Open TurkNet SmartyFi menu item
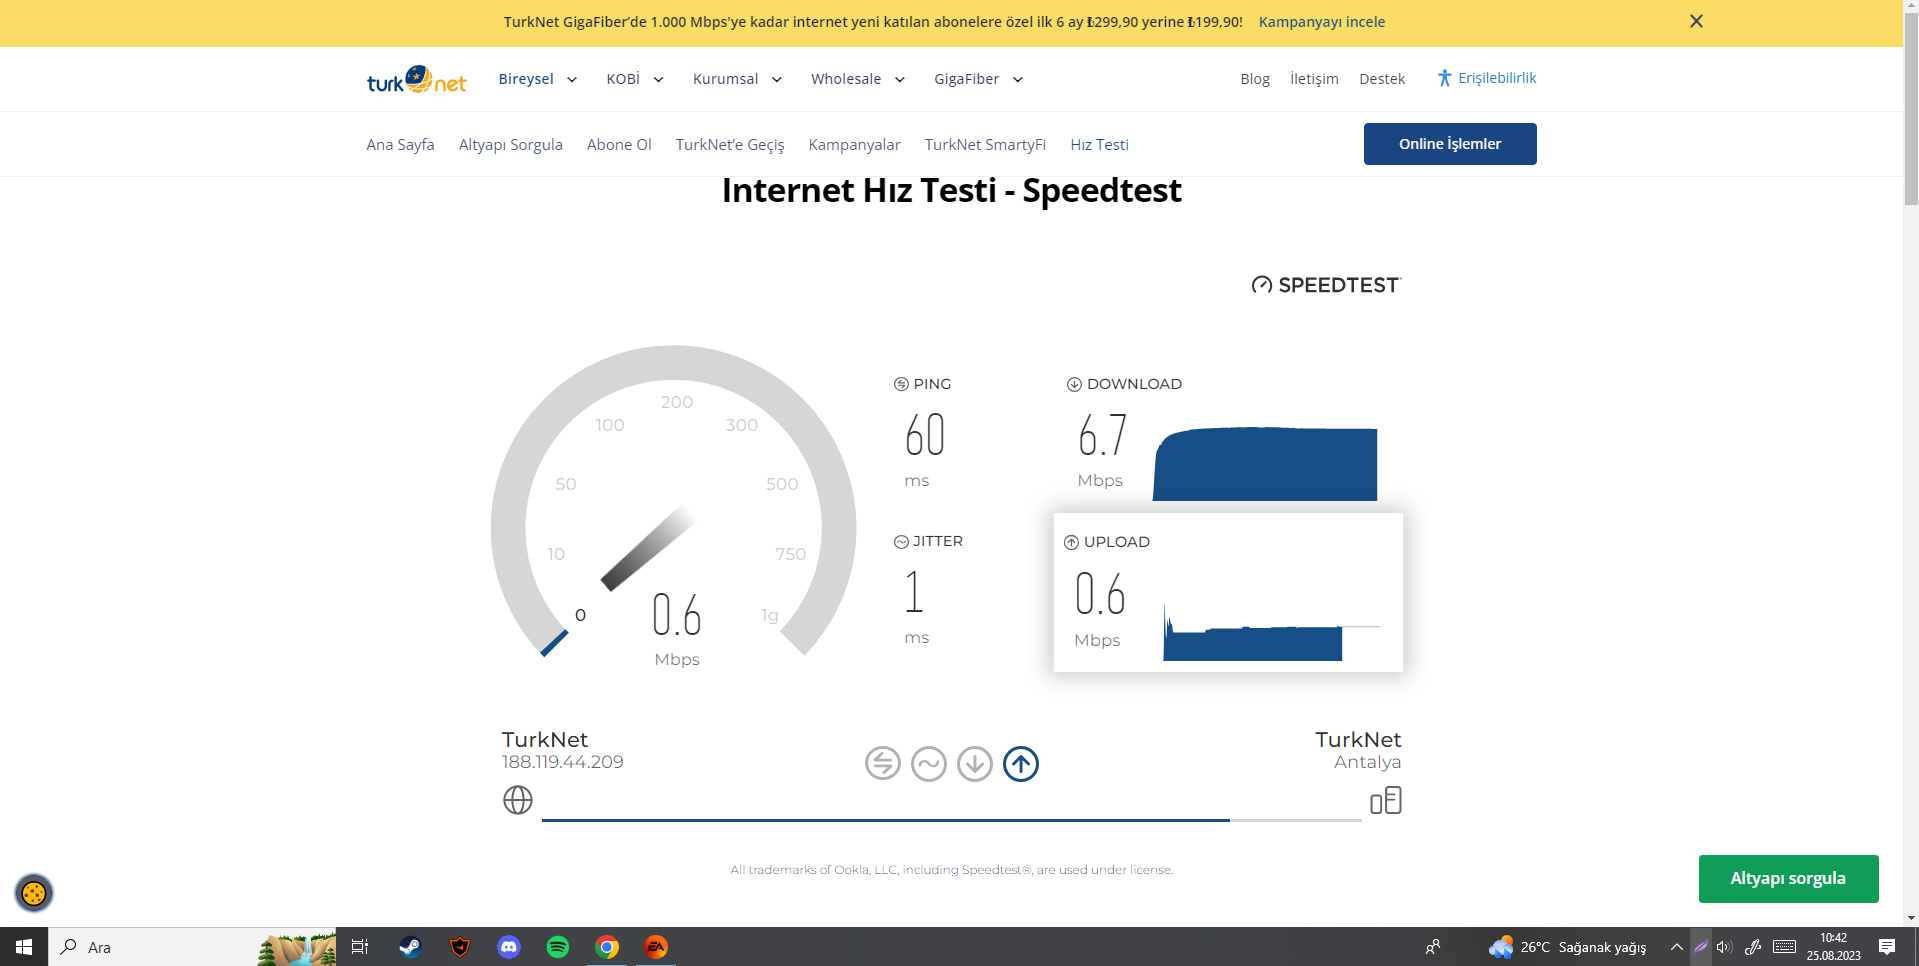Image resolution: width=1919 pixels, height=966 pixels. point(985,144)
